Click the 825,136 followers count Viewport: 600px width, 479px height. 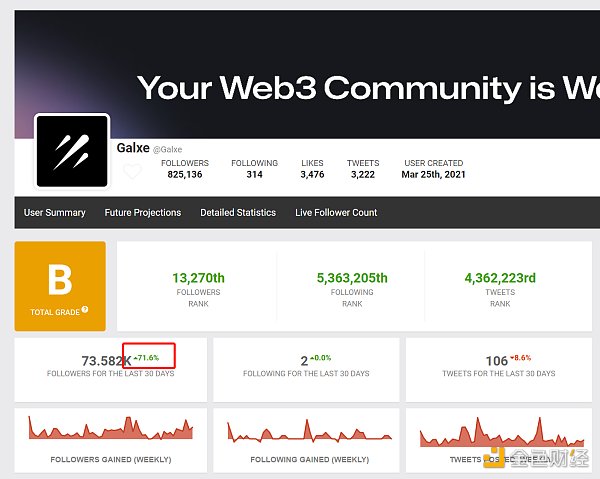[185, 175]
